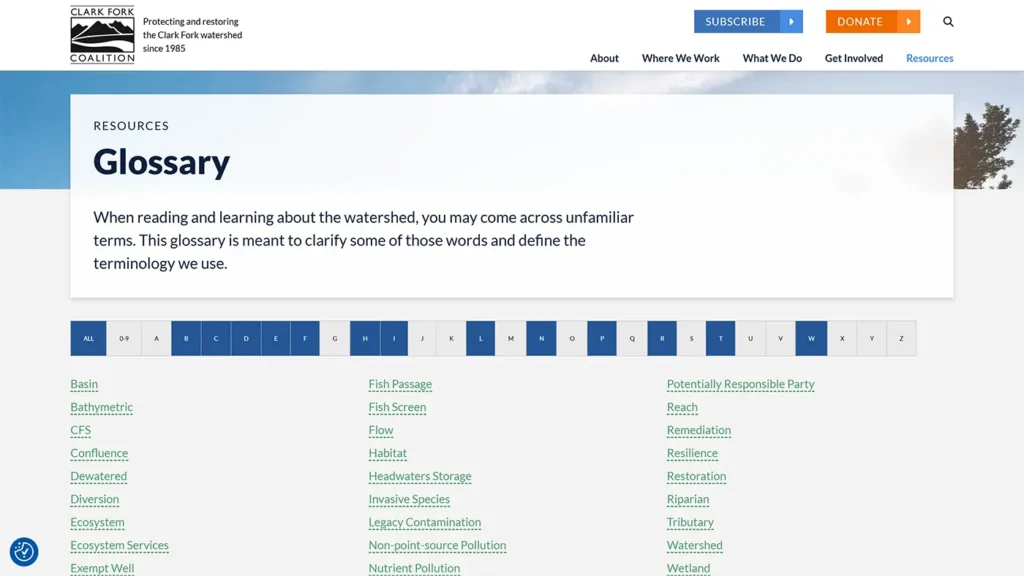Filter glossary by letter B
Screen dimensions: 1024x576
[186, 339]
